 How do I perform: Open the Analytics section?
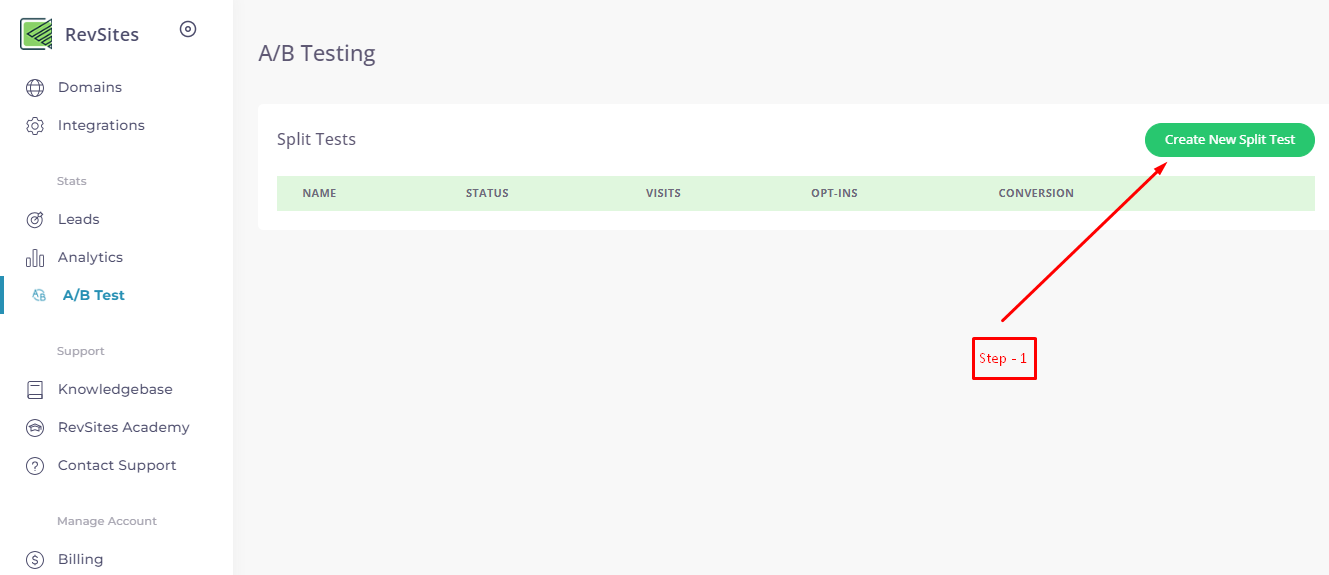pos(90,258)
